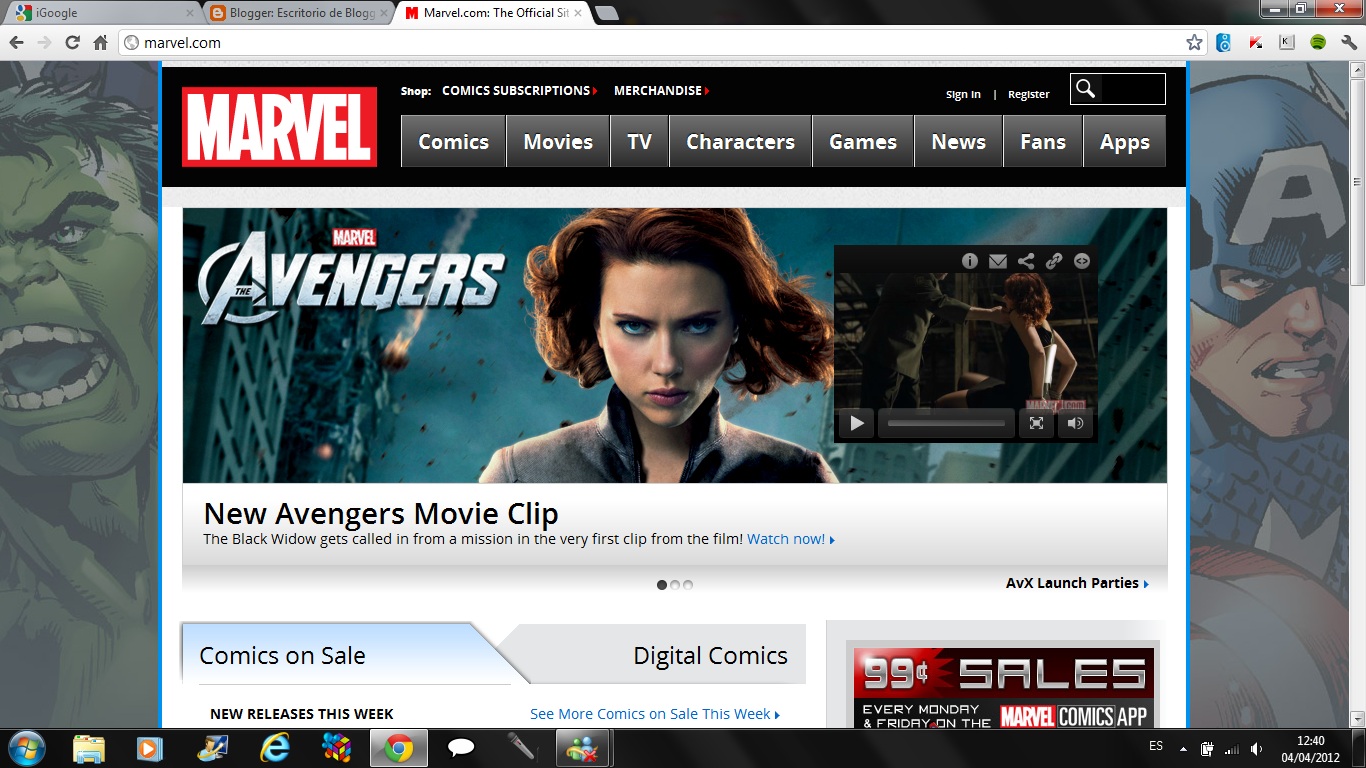1366x768 pixels.
Task: Switch to the Digital Comics tab
Action: tap(710, 654)
